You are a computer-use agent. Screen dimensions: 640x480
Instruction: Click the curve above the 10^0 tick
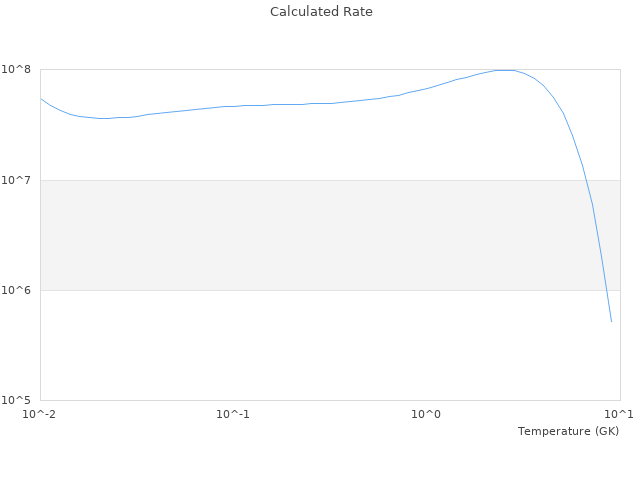pyautogui.click(x=427, y=88)
